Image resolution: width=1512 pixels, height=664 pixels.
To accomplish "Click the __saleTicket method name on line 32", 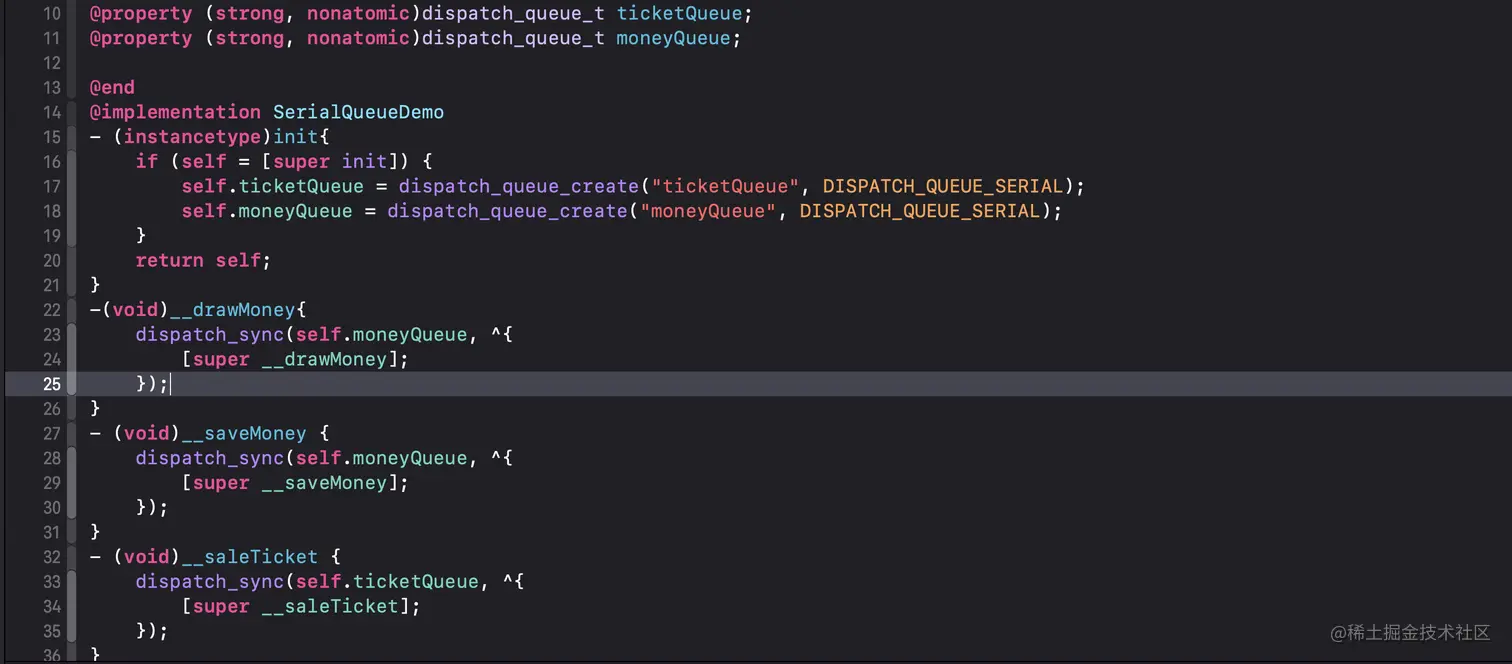I will [250, 557].
